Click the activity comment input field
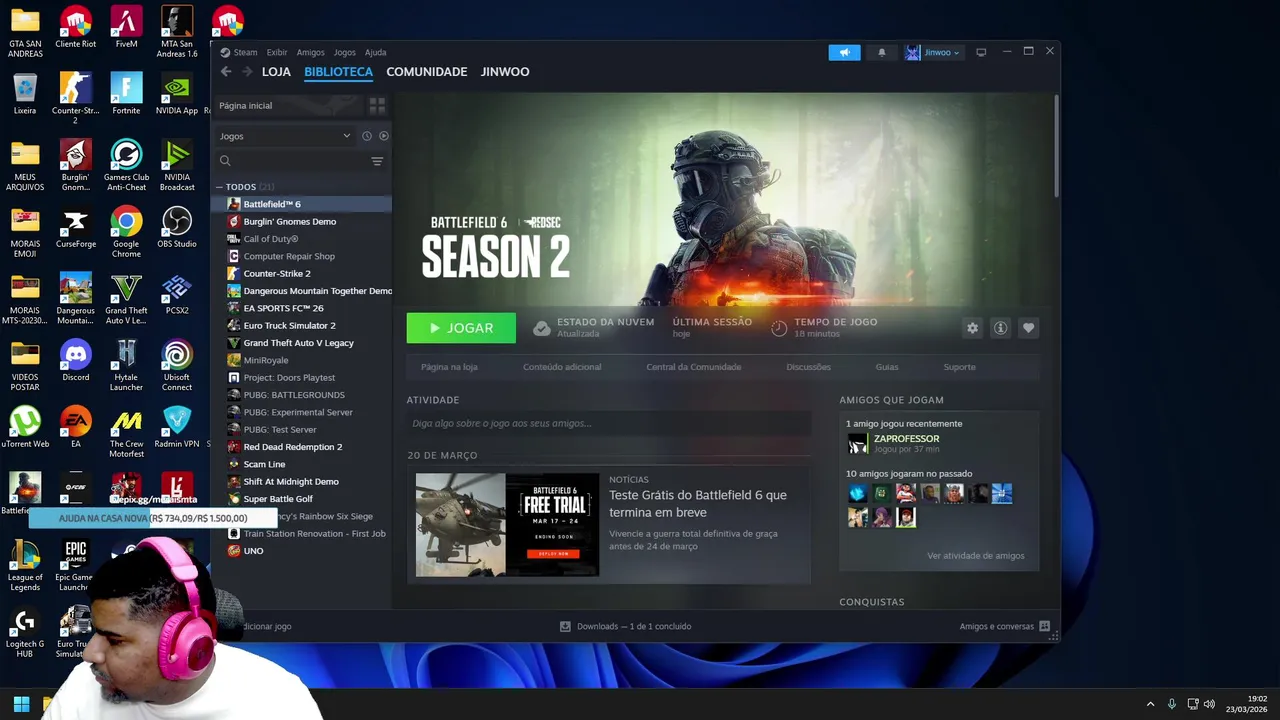Image resolution: width=1280 pixels, height=720 pixels. 609,423
